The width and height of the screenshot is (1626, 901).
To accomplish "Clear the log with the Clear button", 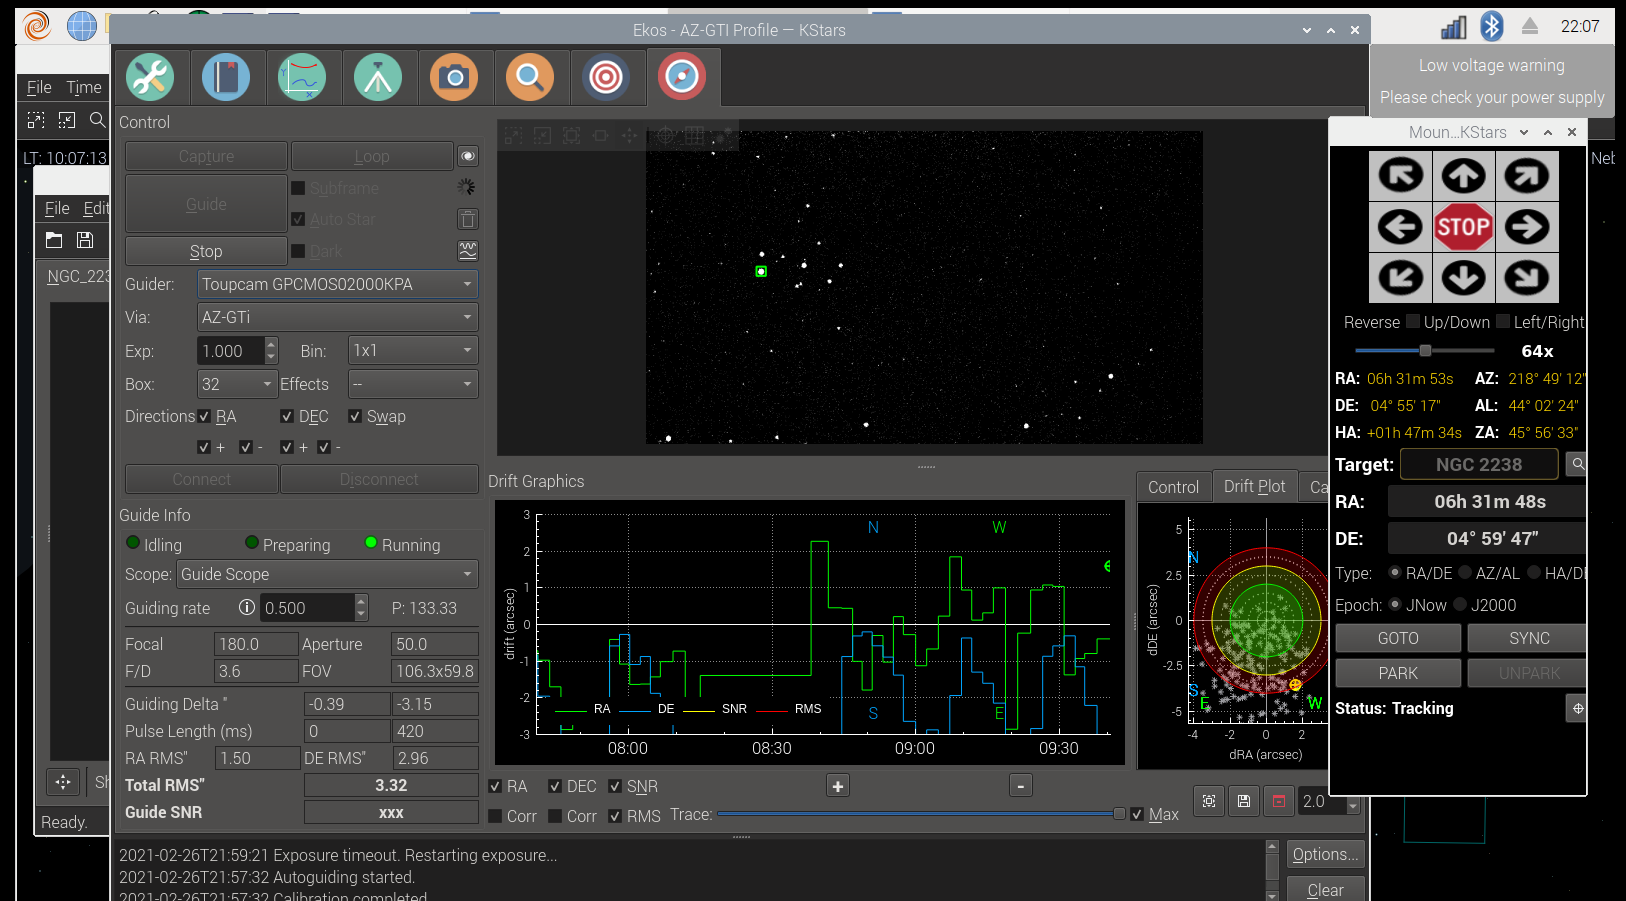I will pos(1325,889).
